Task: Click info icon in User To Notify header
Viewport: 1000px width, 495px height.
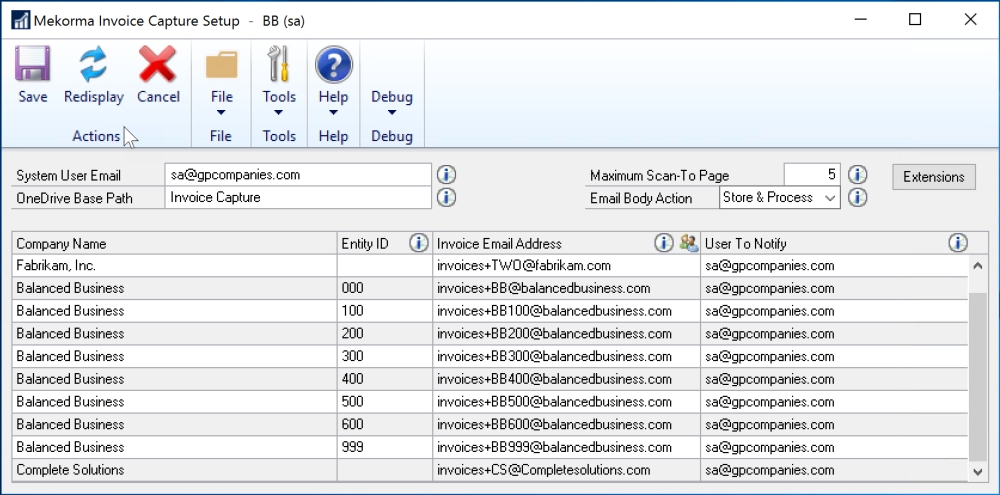Action: coord(958,242)
